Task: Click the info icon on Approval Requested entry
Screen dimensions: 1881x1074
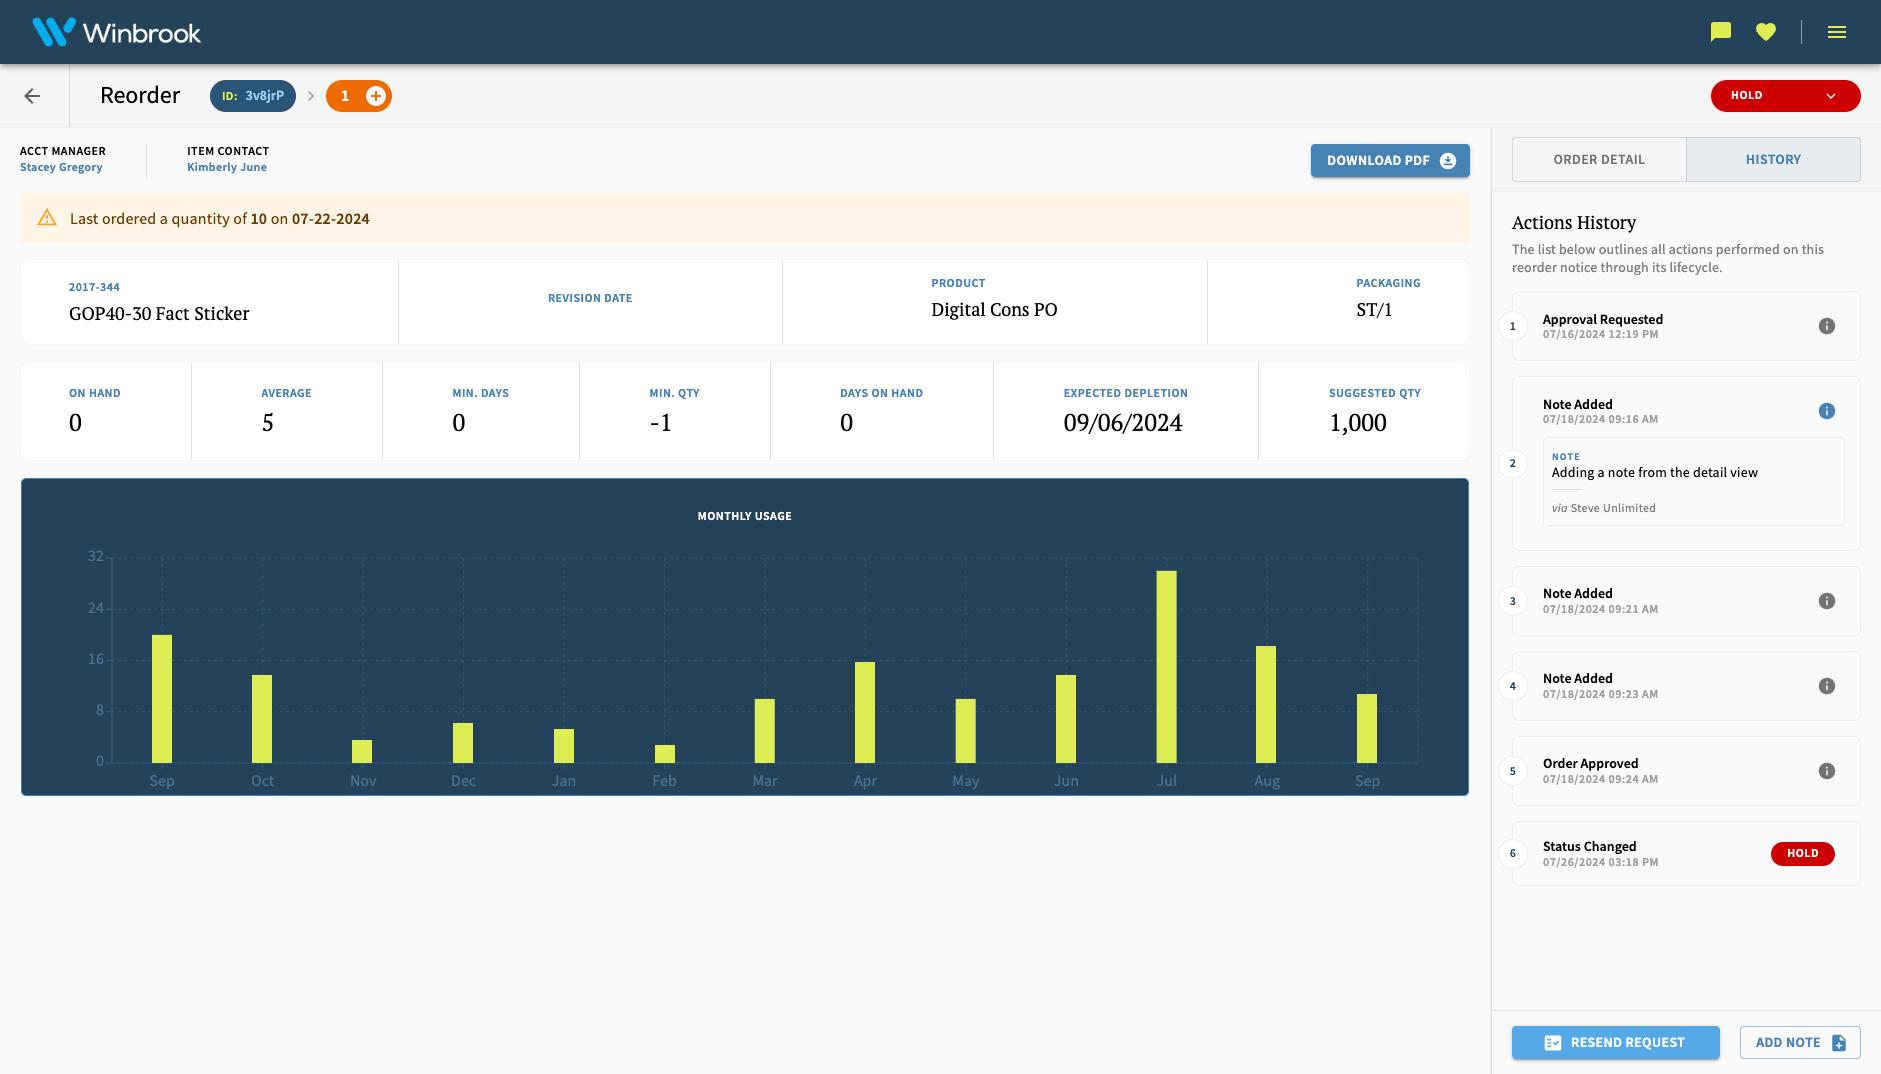Action: coord(1827,325)
